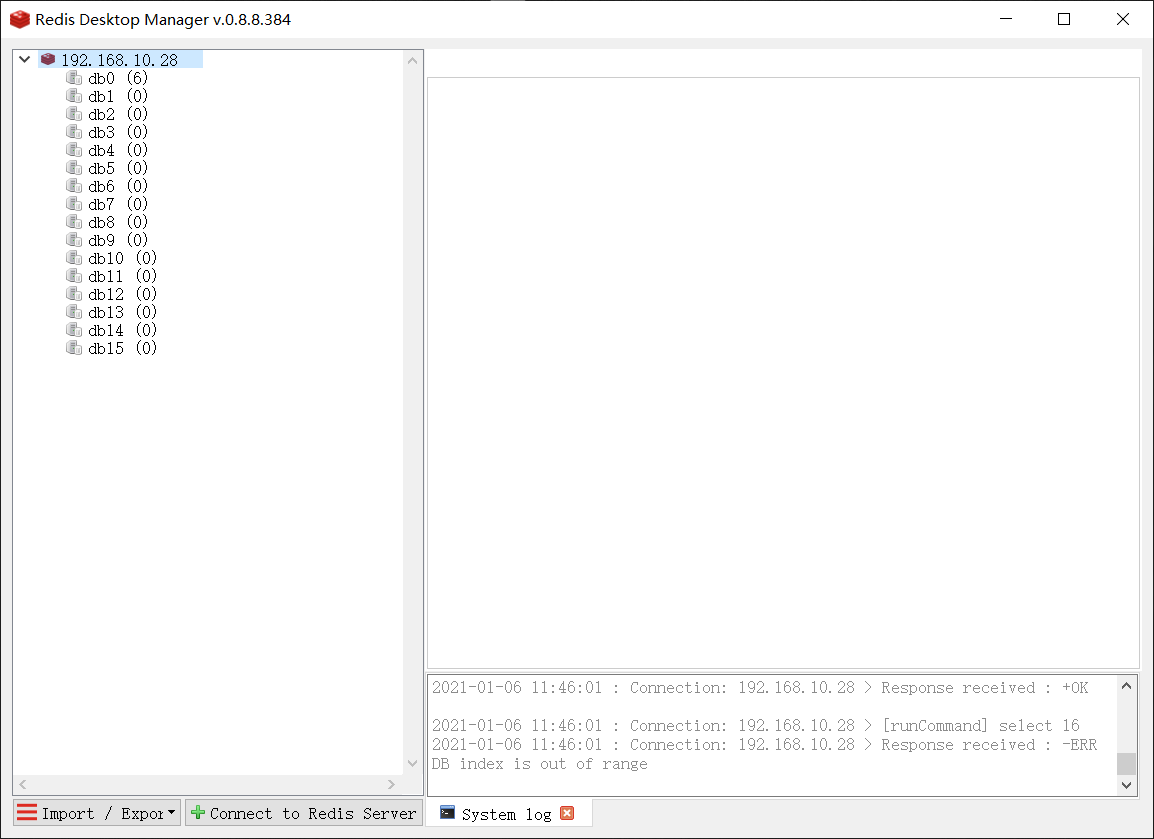Click the terminal icon on System log tab
Screen dimensions: 1154x839
(x=447, y=812)
